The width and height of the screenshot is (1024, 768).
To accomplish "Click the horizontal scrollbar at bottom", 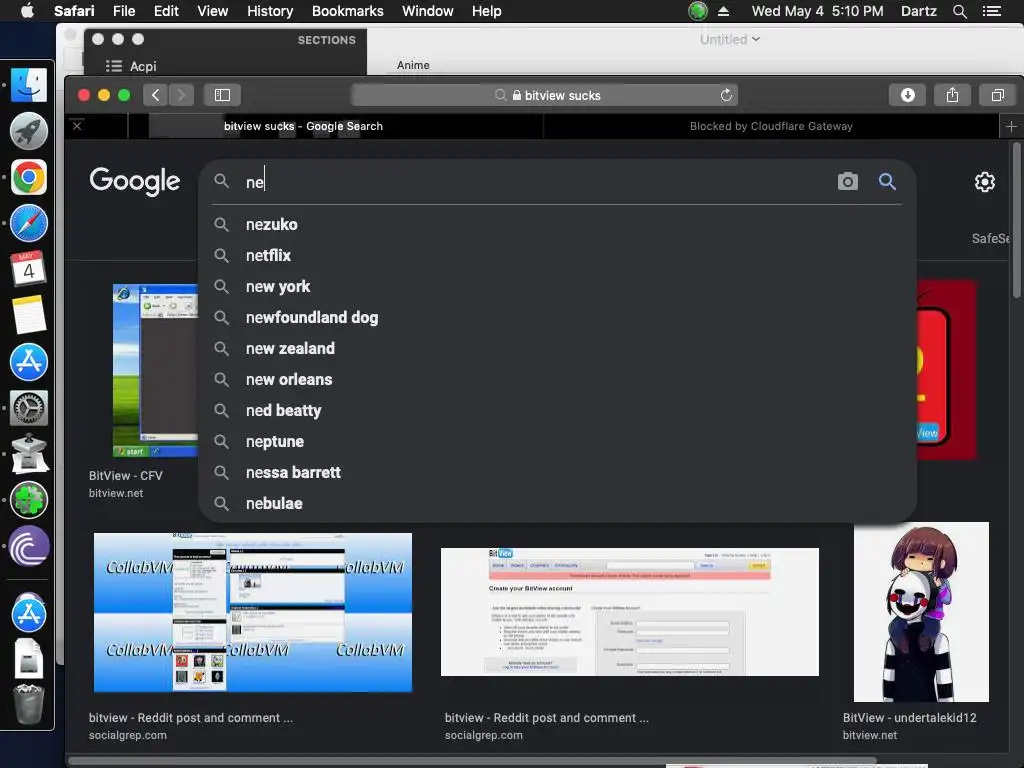I will point(472,761).
